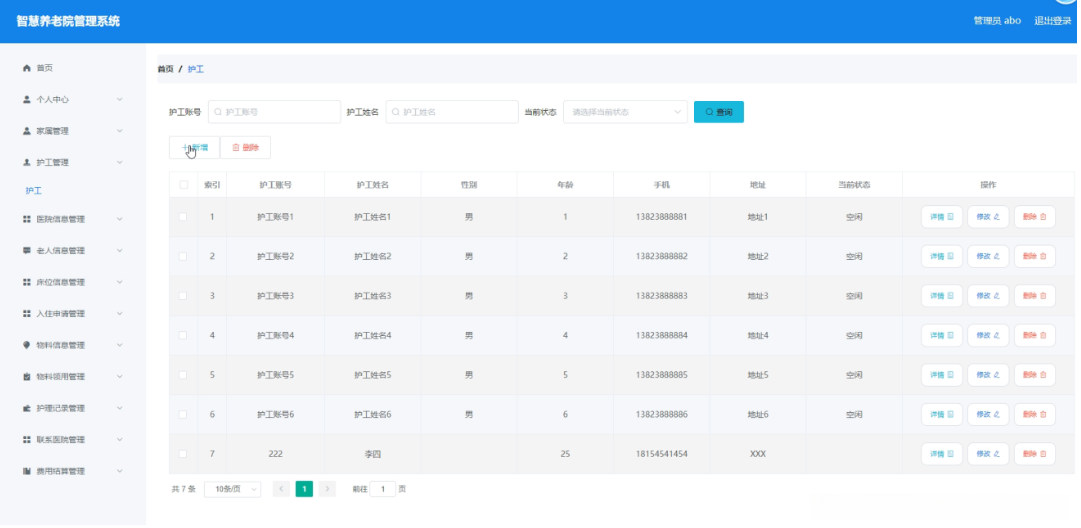This screenshot has width=1081, height=528.
Task: Click the 删除 batch delete button above table
Action: (x=245, y=148)
